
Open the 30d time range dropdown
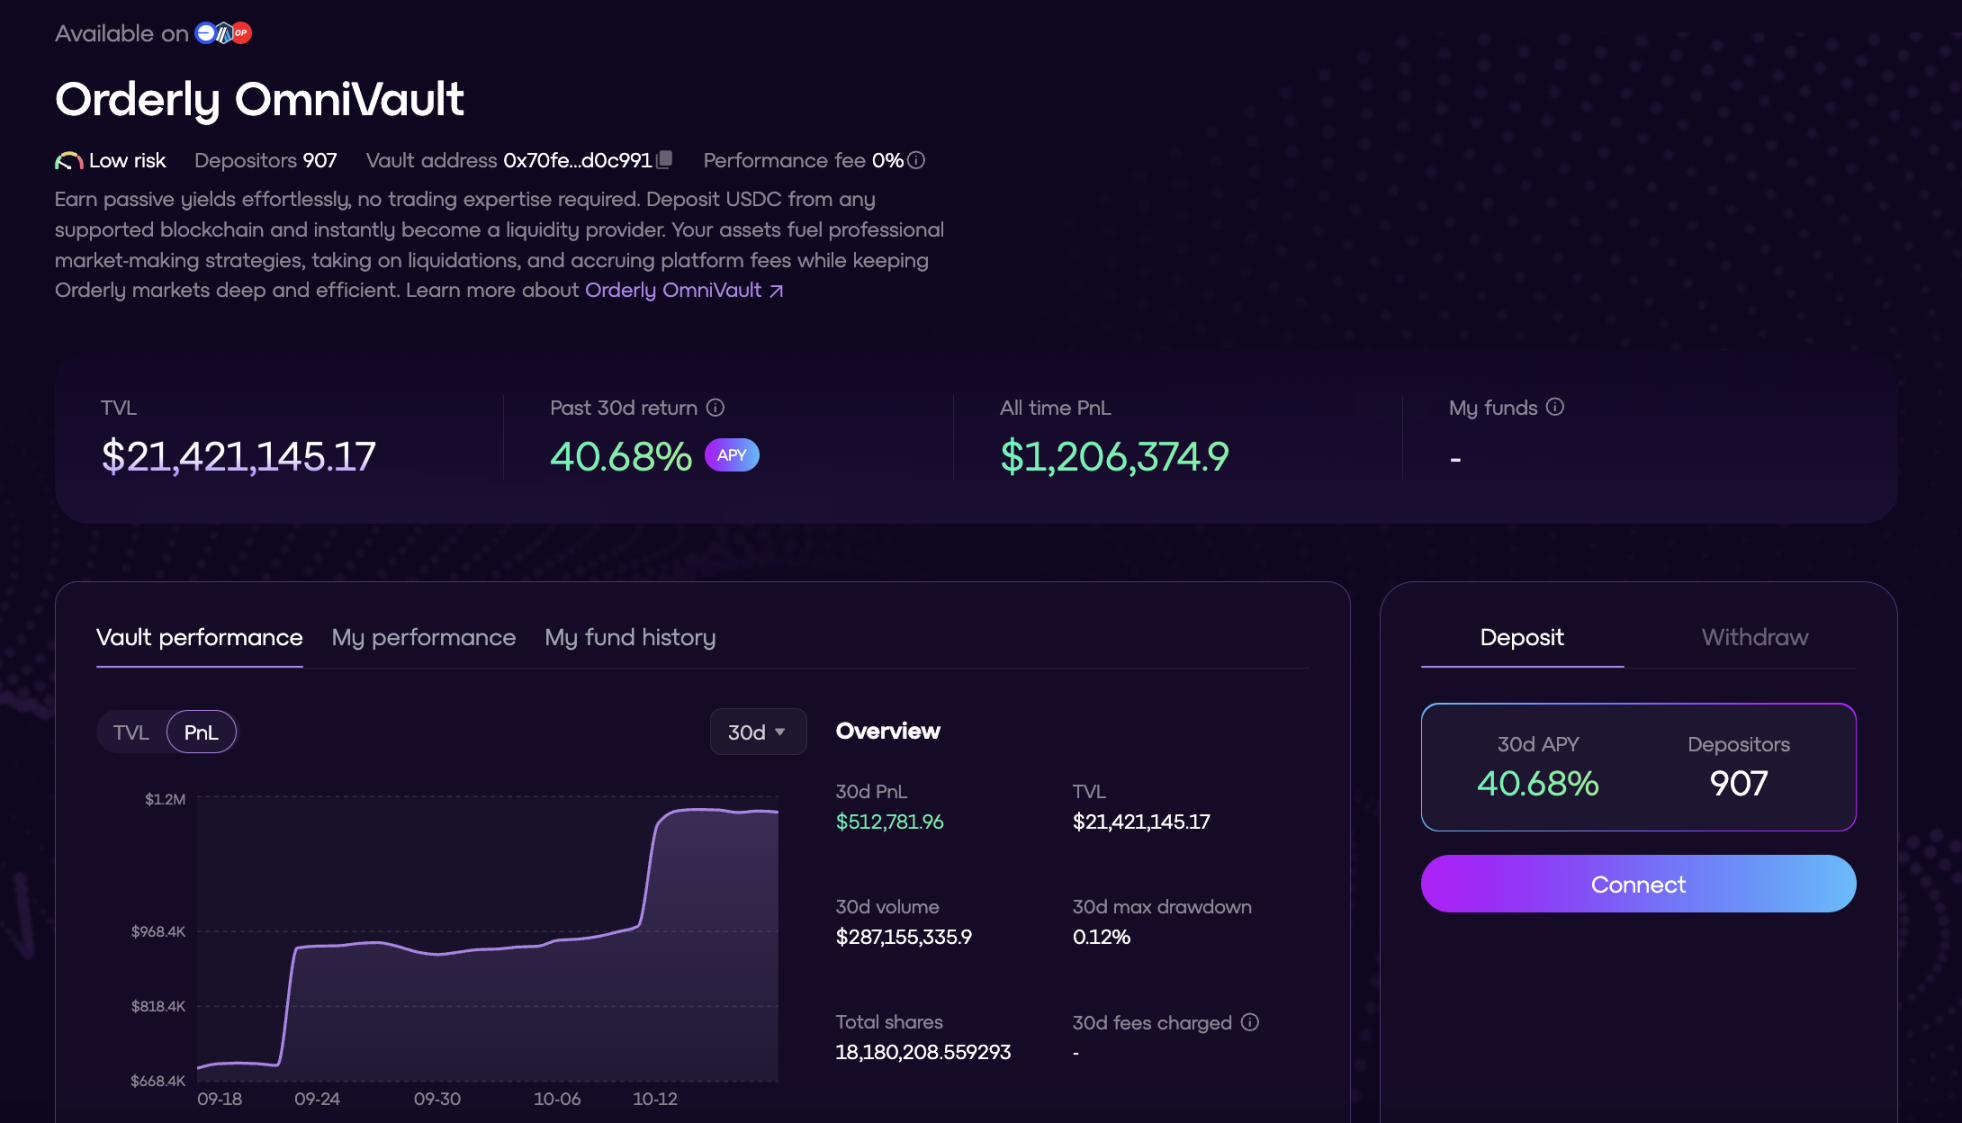pos(757,733)
